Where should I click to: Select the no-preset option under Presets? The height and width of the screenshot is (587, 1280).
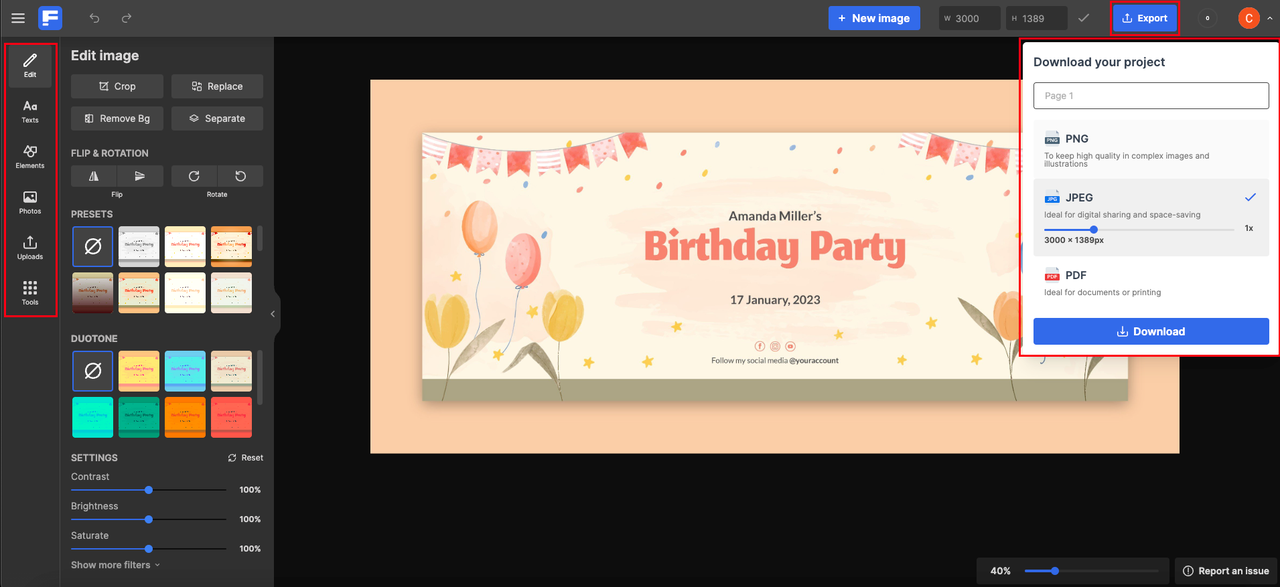93,246
